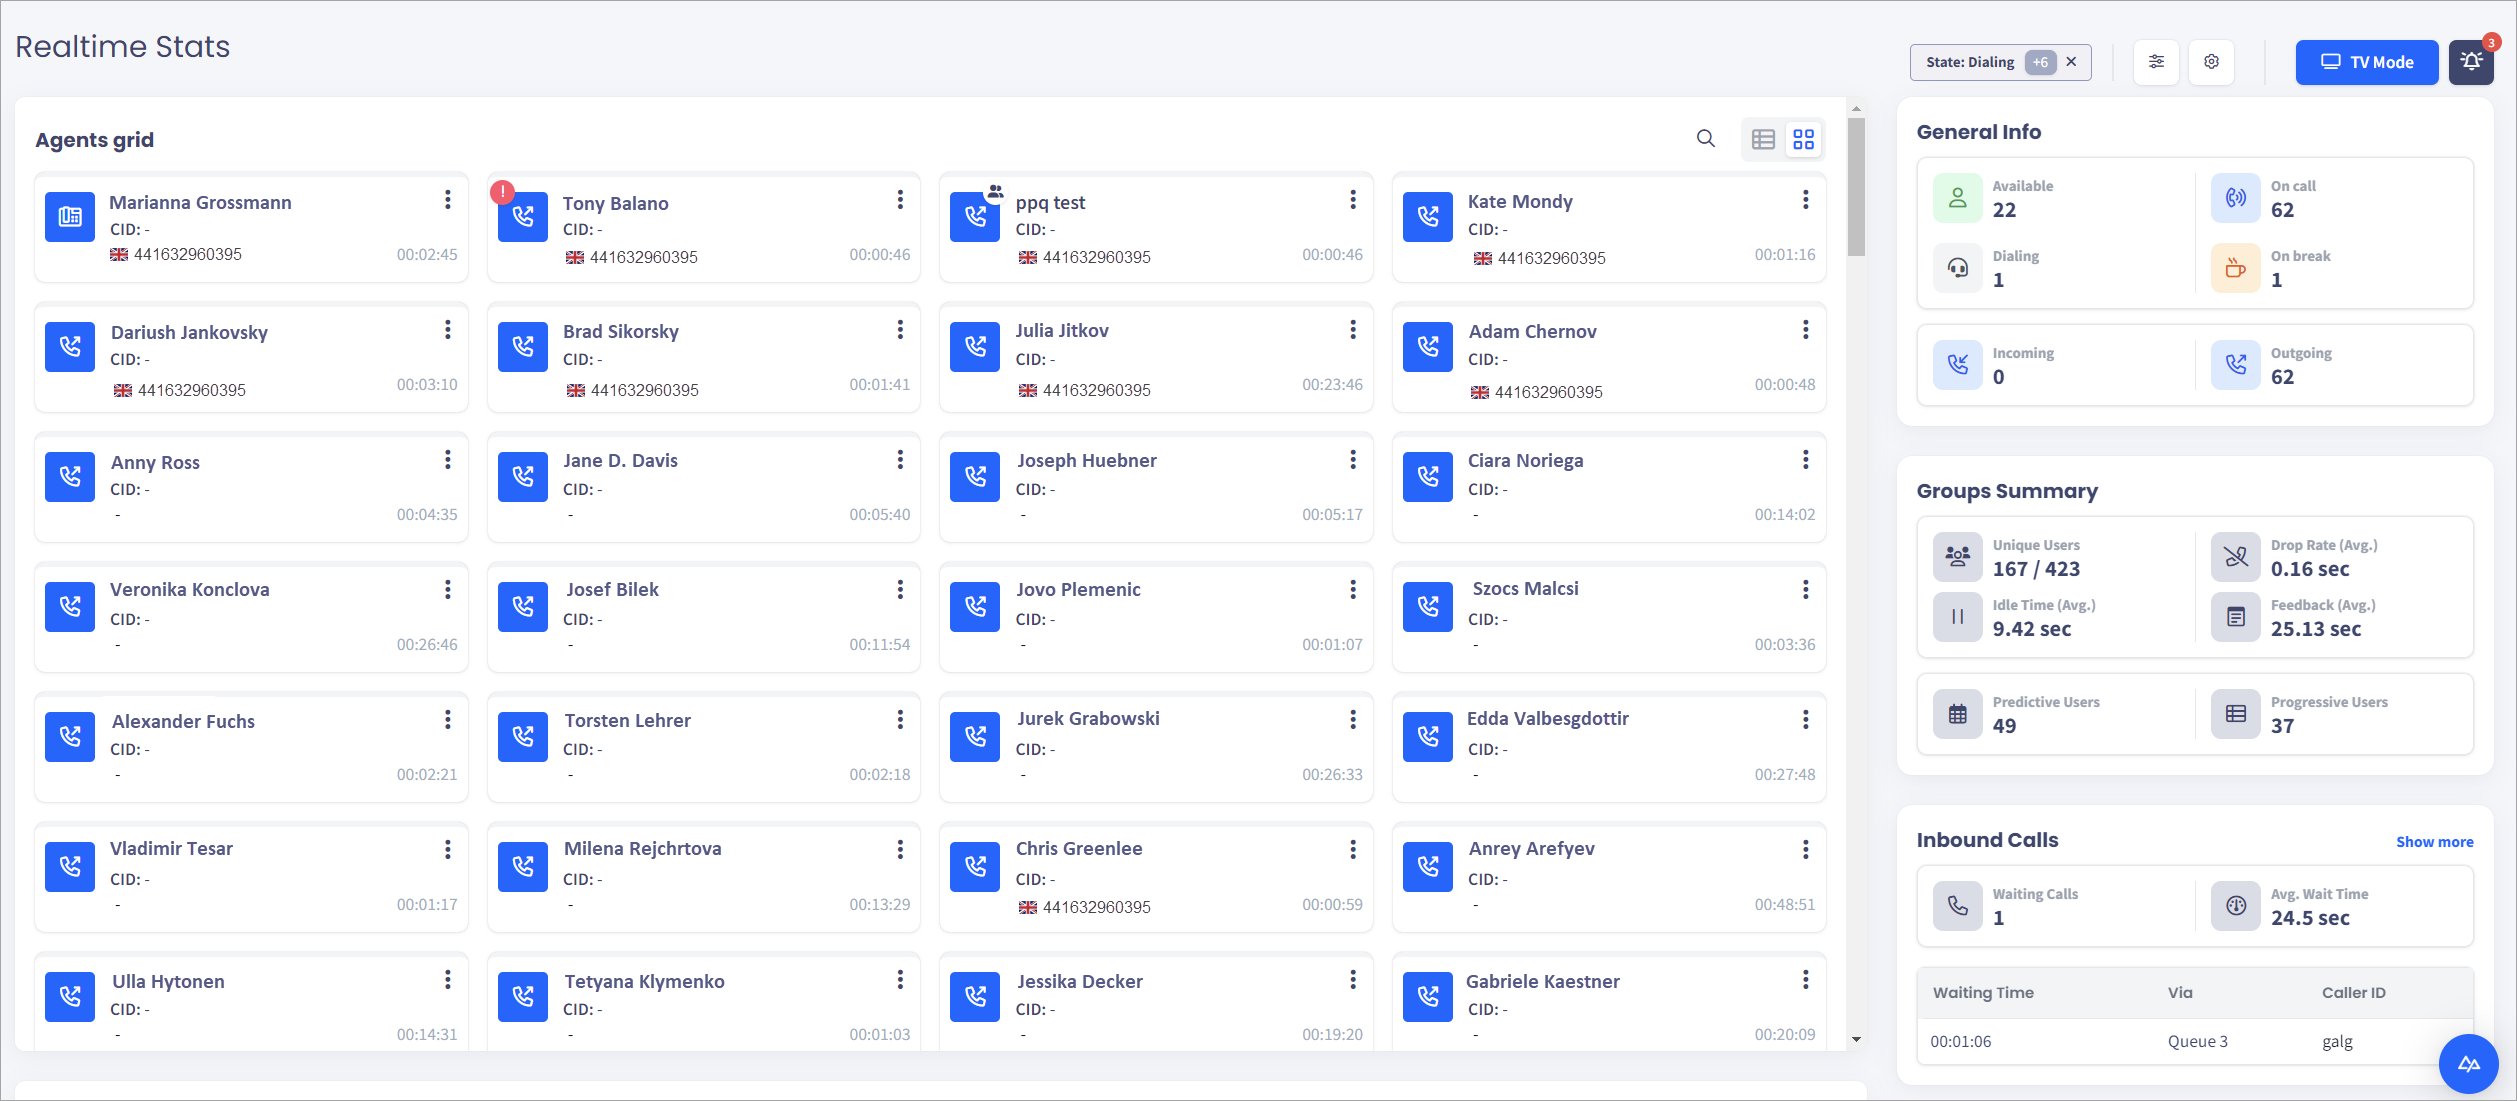Enable TV Mode
Screen dimensions: 2517x1101
[2366, 62]
